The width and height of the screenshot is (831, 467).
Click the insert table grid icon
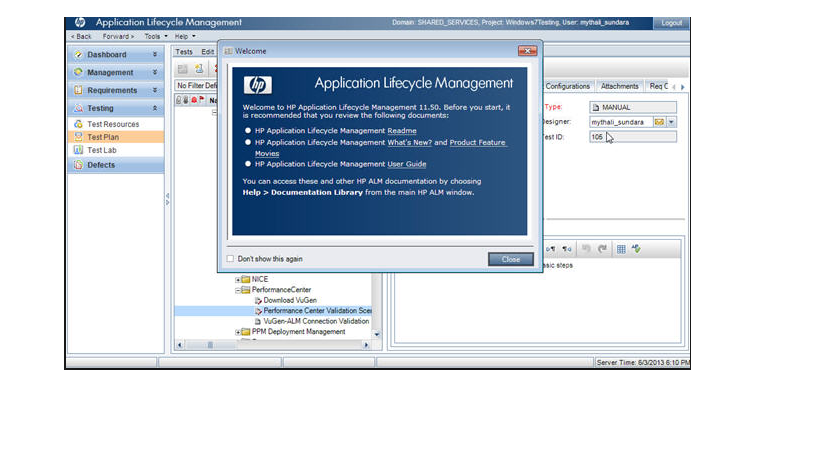[x=621, y=249]
